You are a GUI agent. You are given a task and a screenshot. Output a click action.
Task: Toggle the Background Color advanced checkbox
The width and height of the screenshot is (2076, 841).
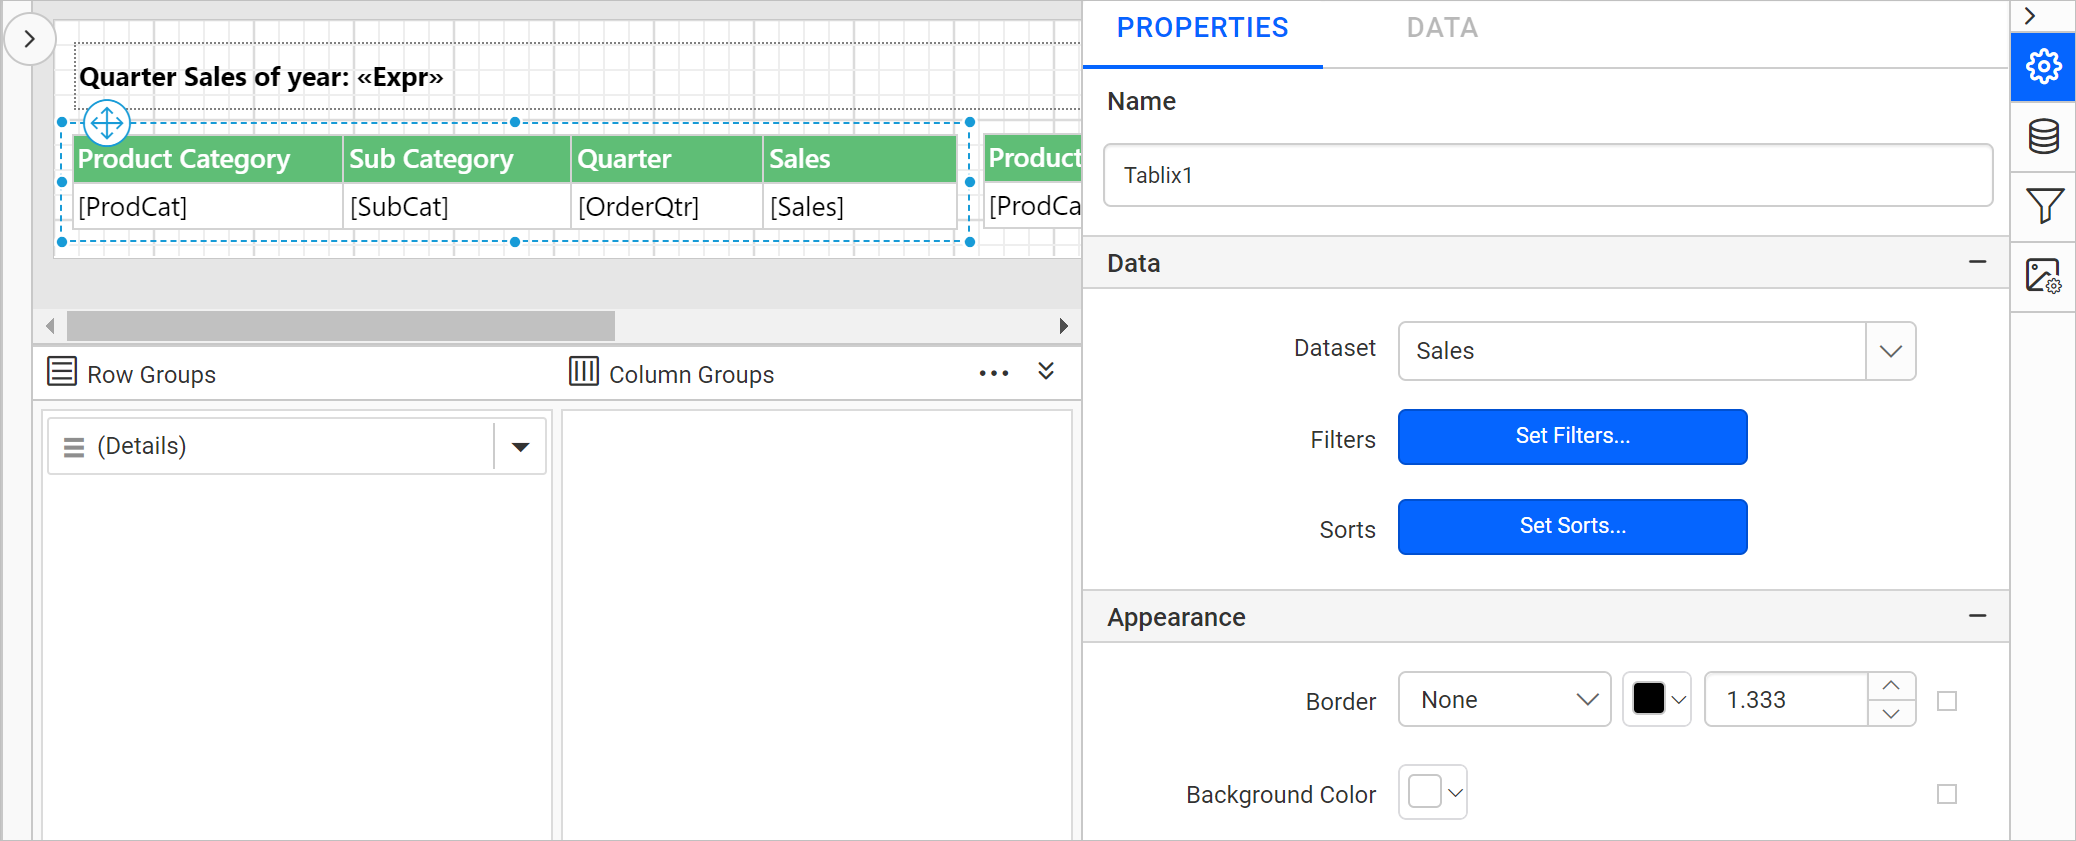click(x=1946, y=794)
